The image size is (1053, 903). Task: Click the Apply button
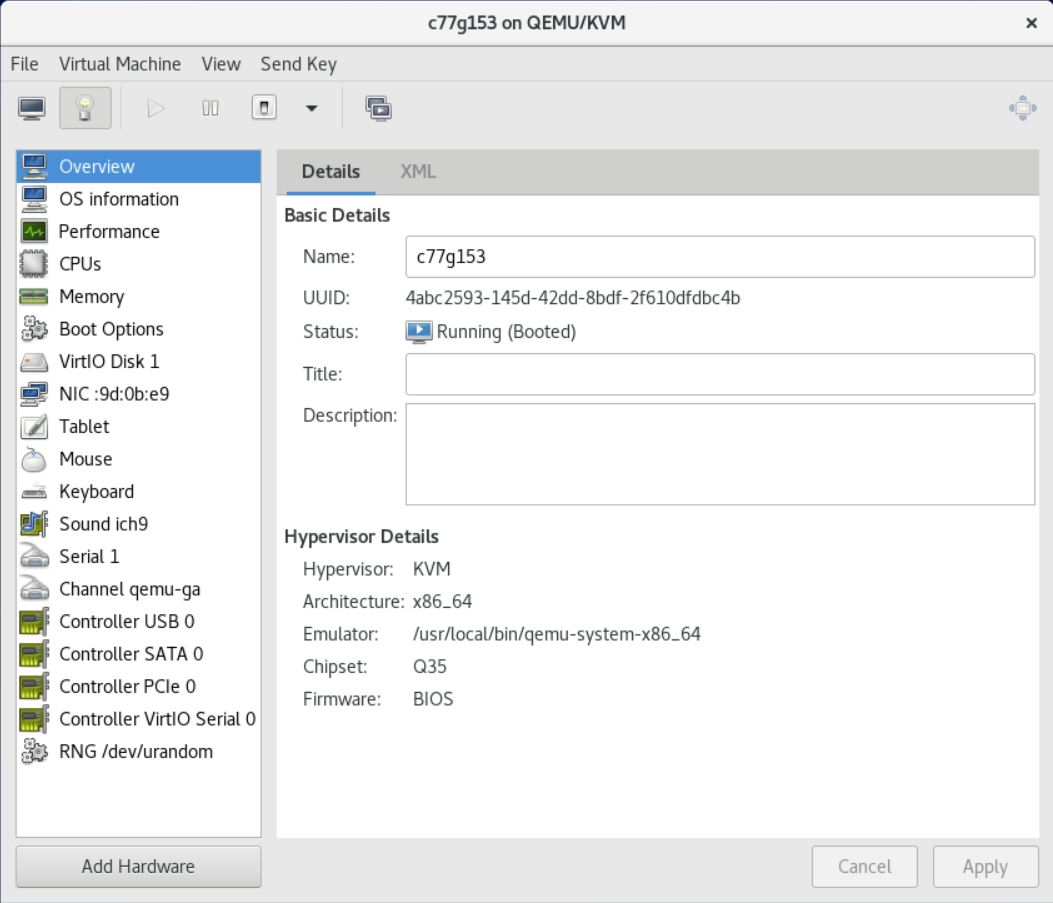point(985,866)
